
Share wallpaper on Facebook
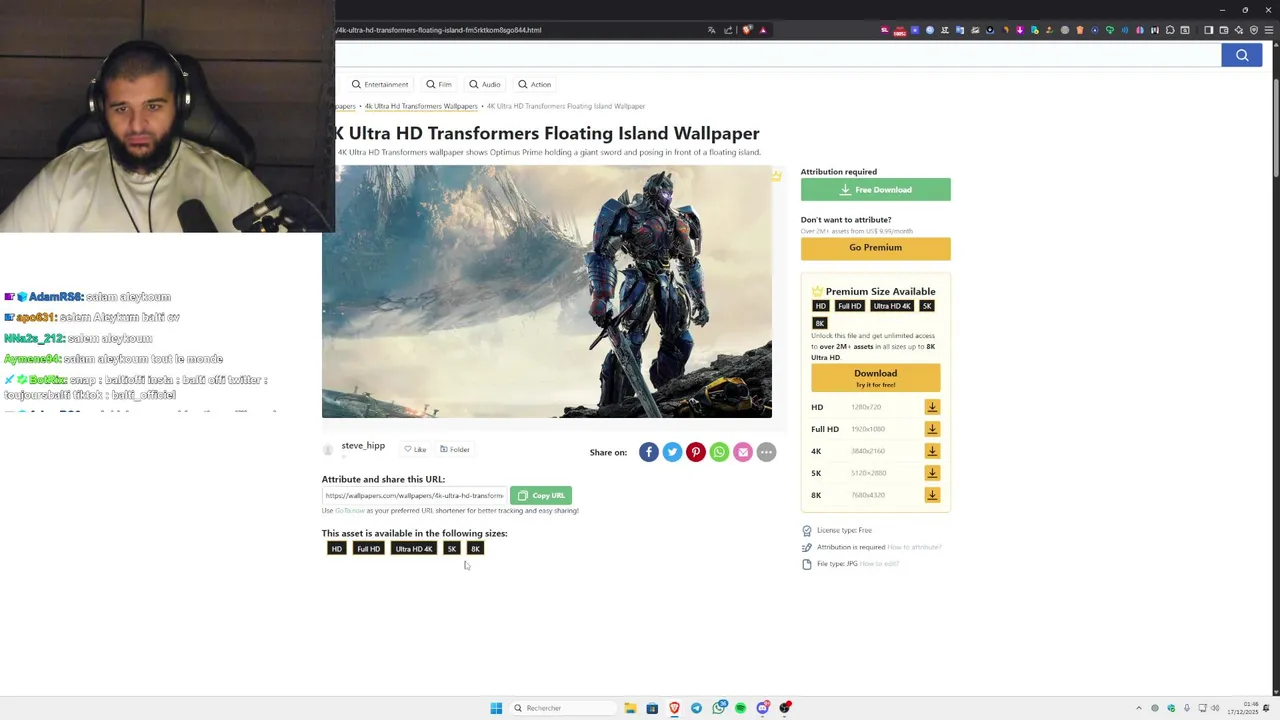tap(649, 452)
